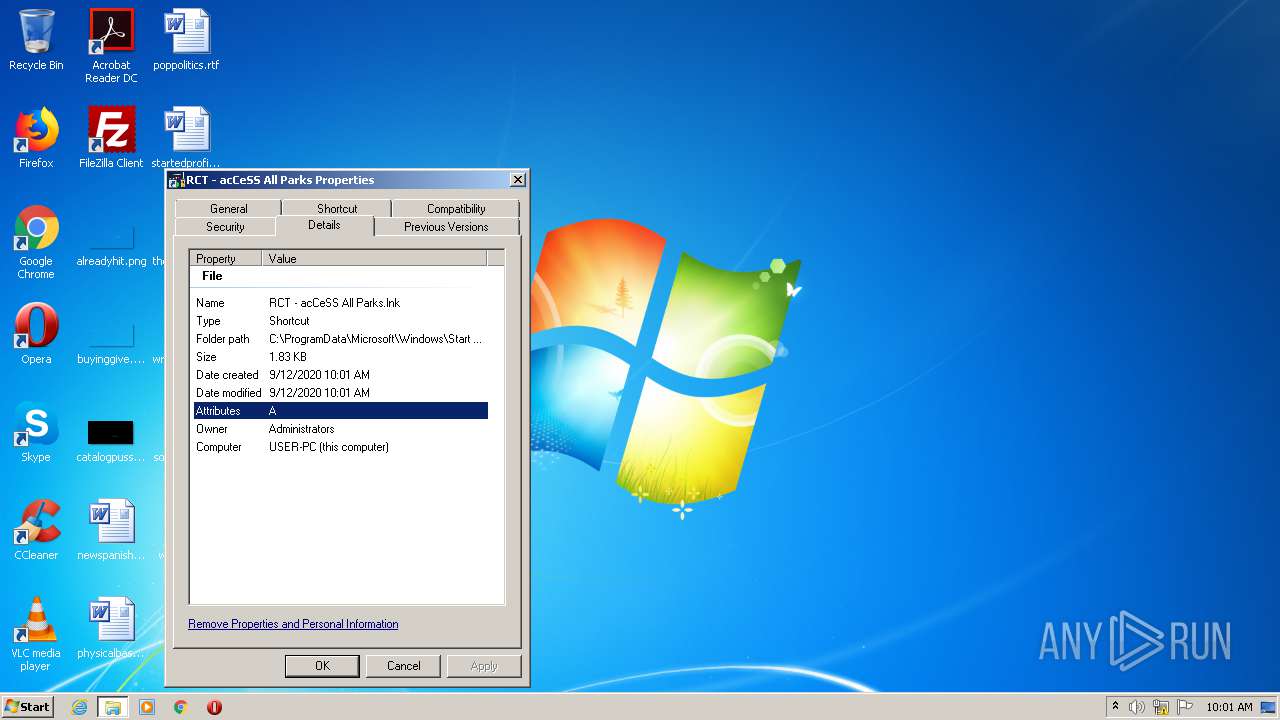1280x720 pixels.
Task: Open the Recycle Bin desktop icon
Action: click(36, 40)
